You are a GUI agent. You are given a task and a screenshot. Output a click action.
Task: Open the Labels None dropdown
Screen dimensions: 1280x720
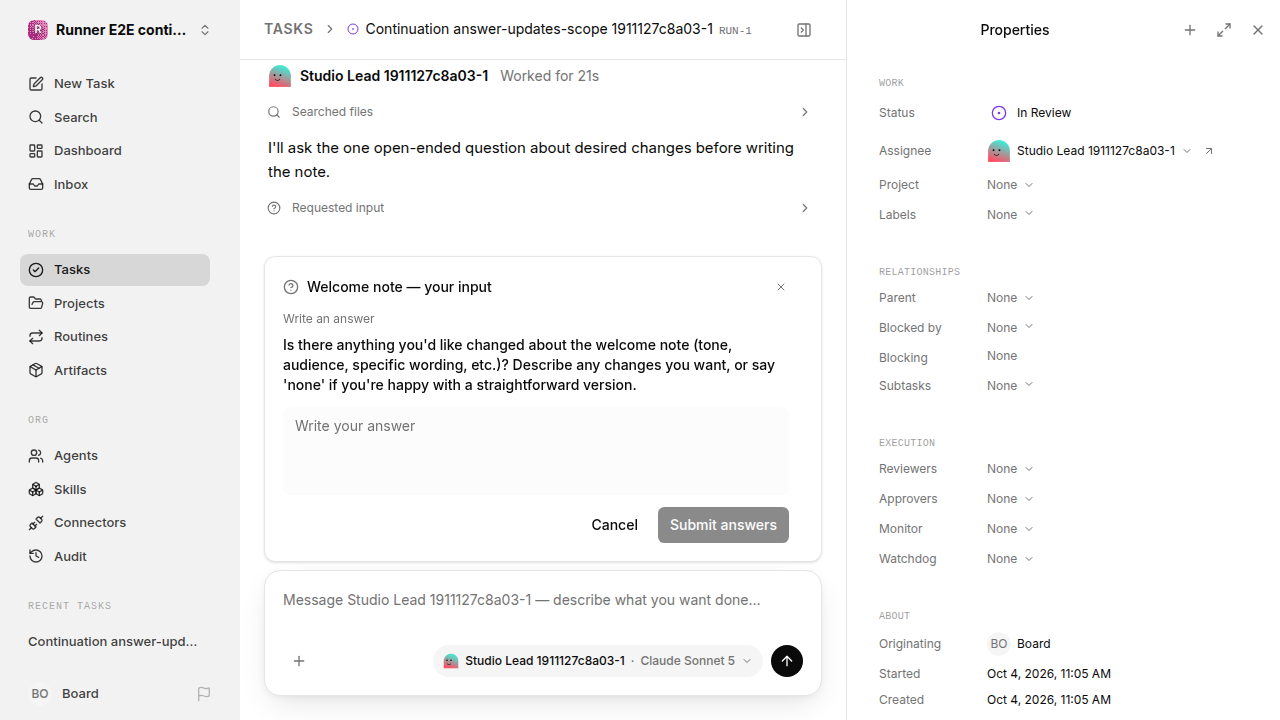pos(1010,215)
